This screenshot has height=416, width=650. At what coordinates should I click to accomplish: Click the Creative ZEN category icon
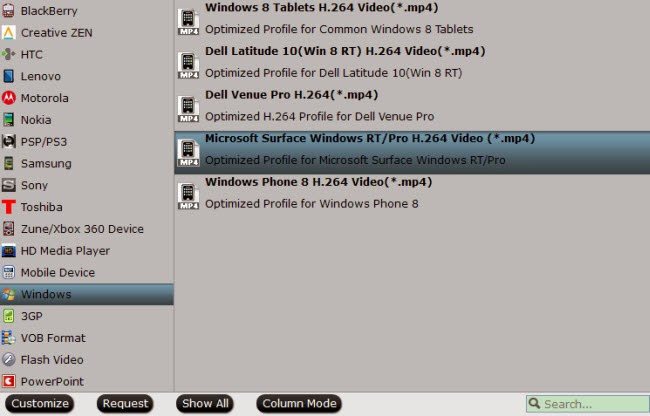[8, 32]
